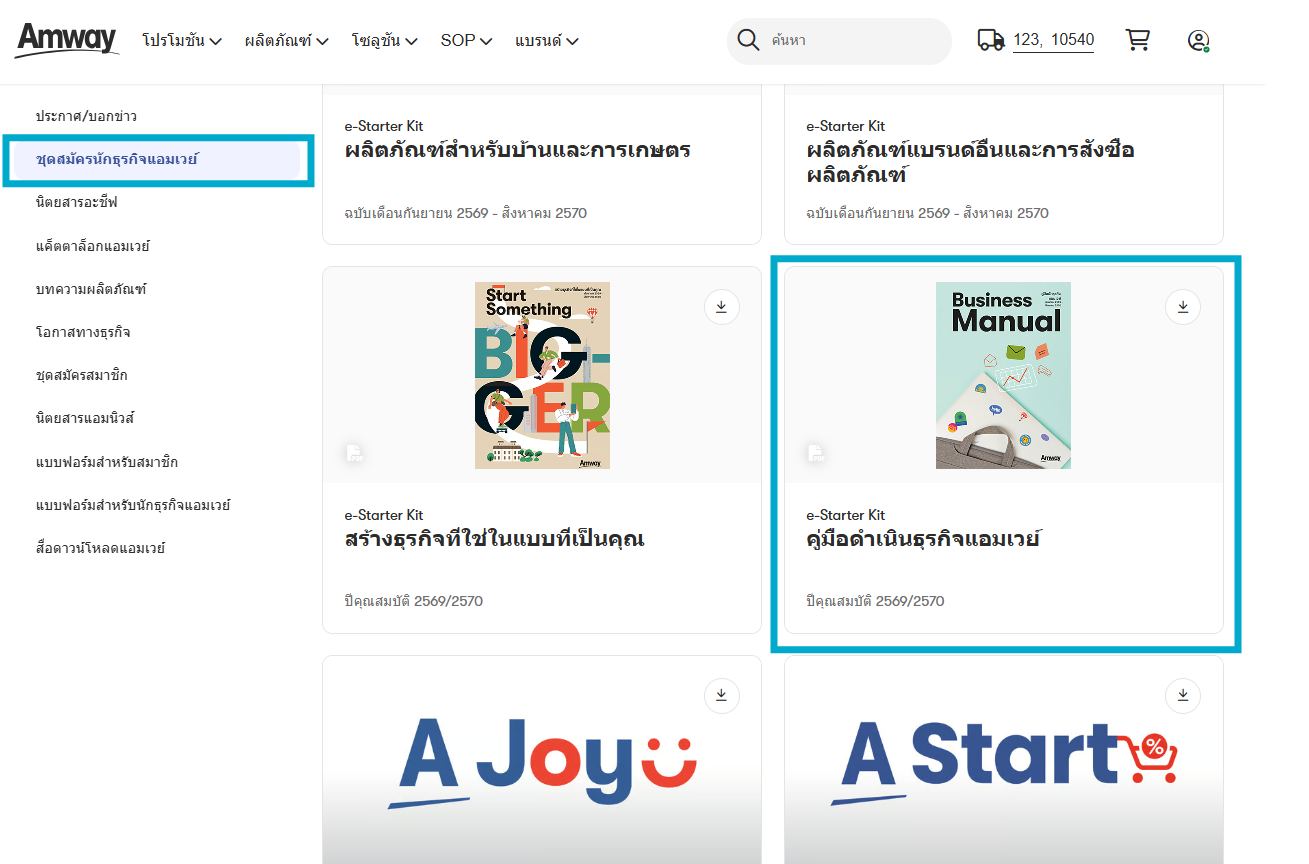The width and height of the screenshot is (1309, 864).
Task: Open สร้างธุรกิจที่ใช่ในแบบที่เป็นคุณ title
Action: point(494,540)
